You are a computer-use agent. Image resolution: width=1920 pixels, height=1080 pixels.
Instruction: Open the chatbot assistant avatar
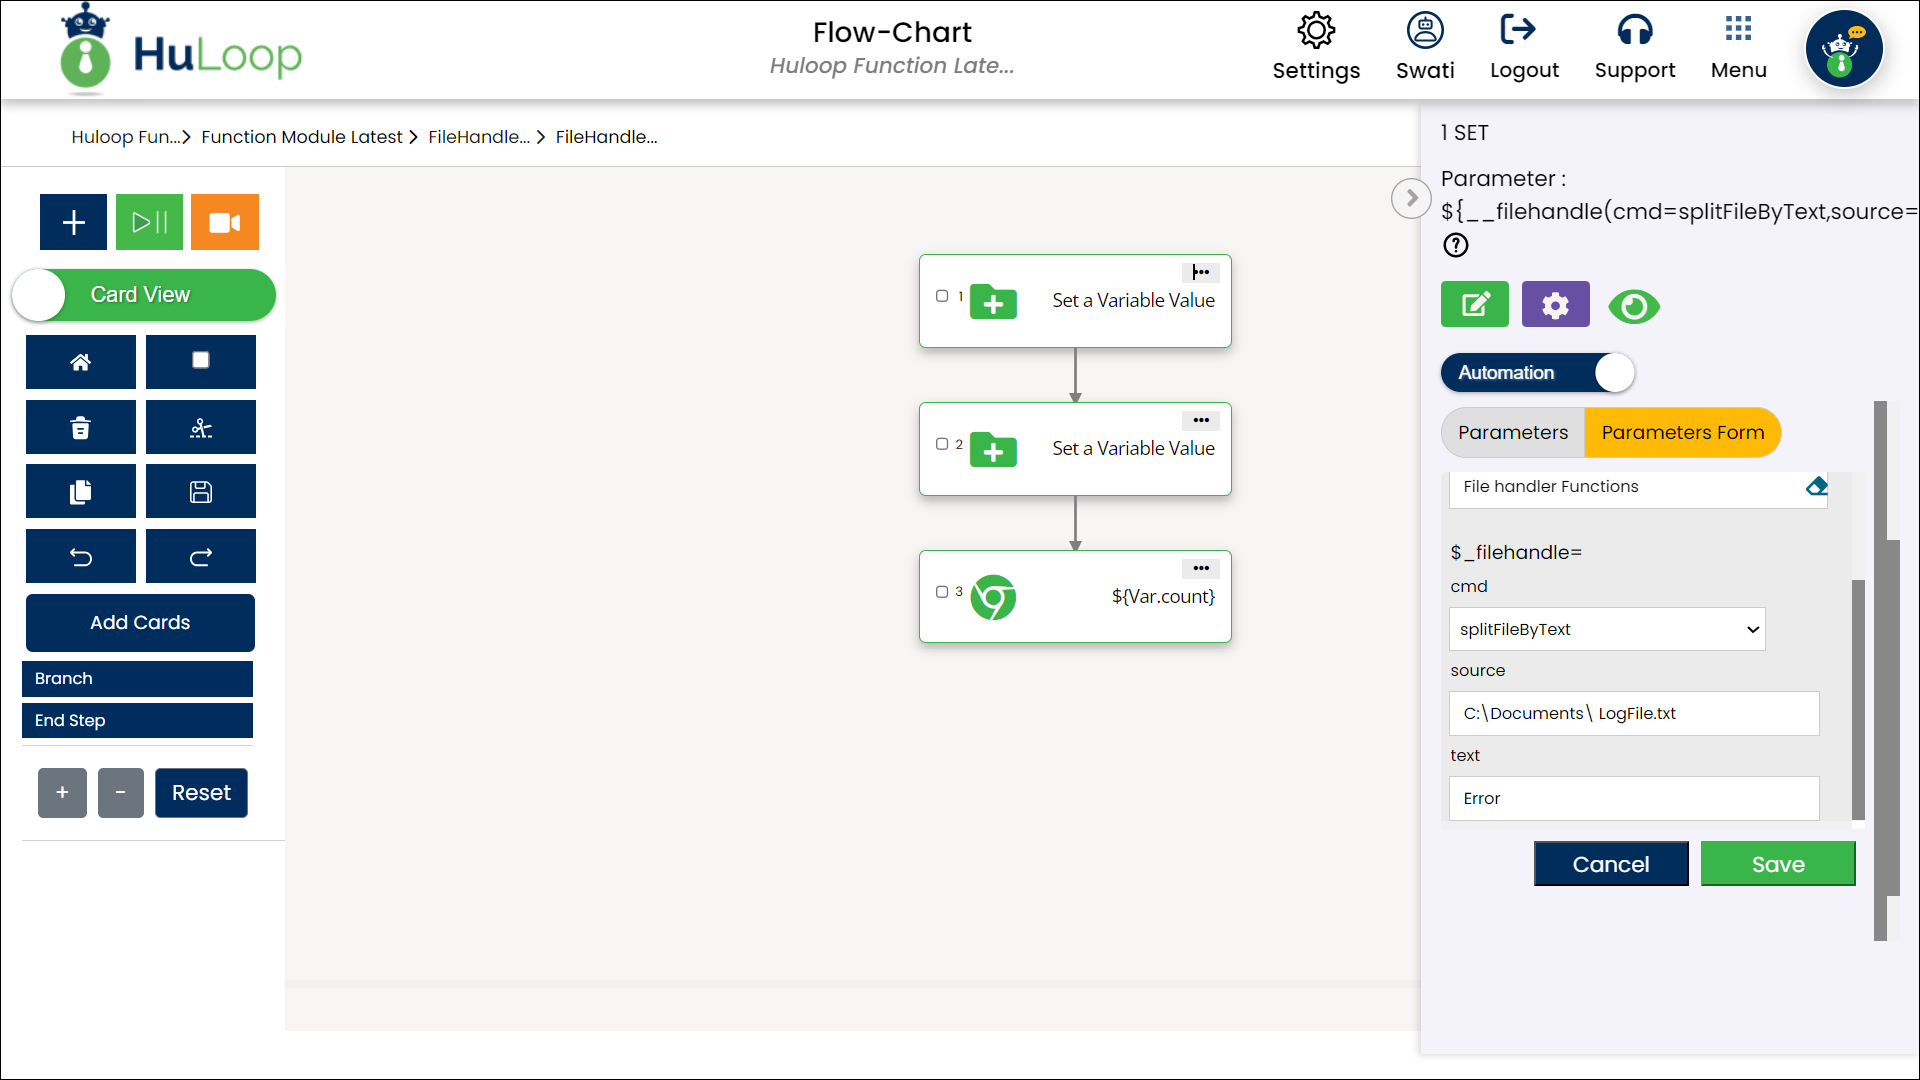(1844, 50)
